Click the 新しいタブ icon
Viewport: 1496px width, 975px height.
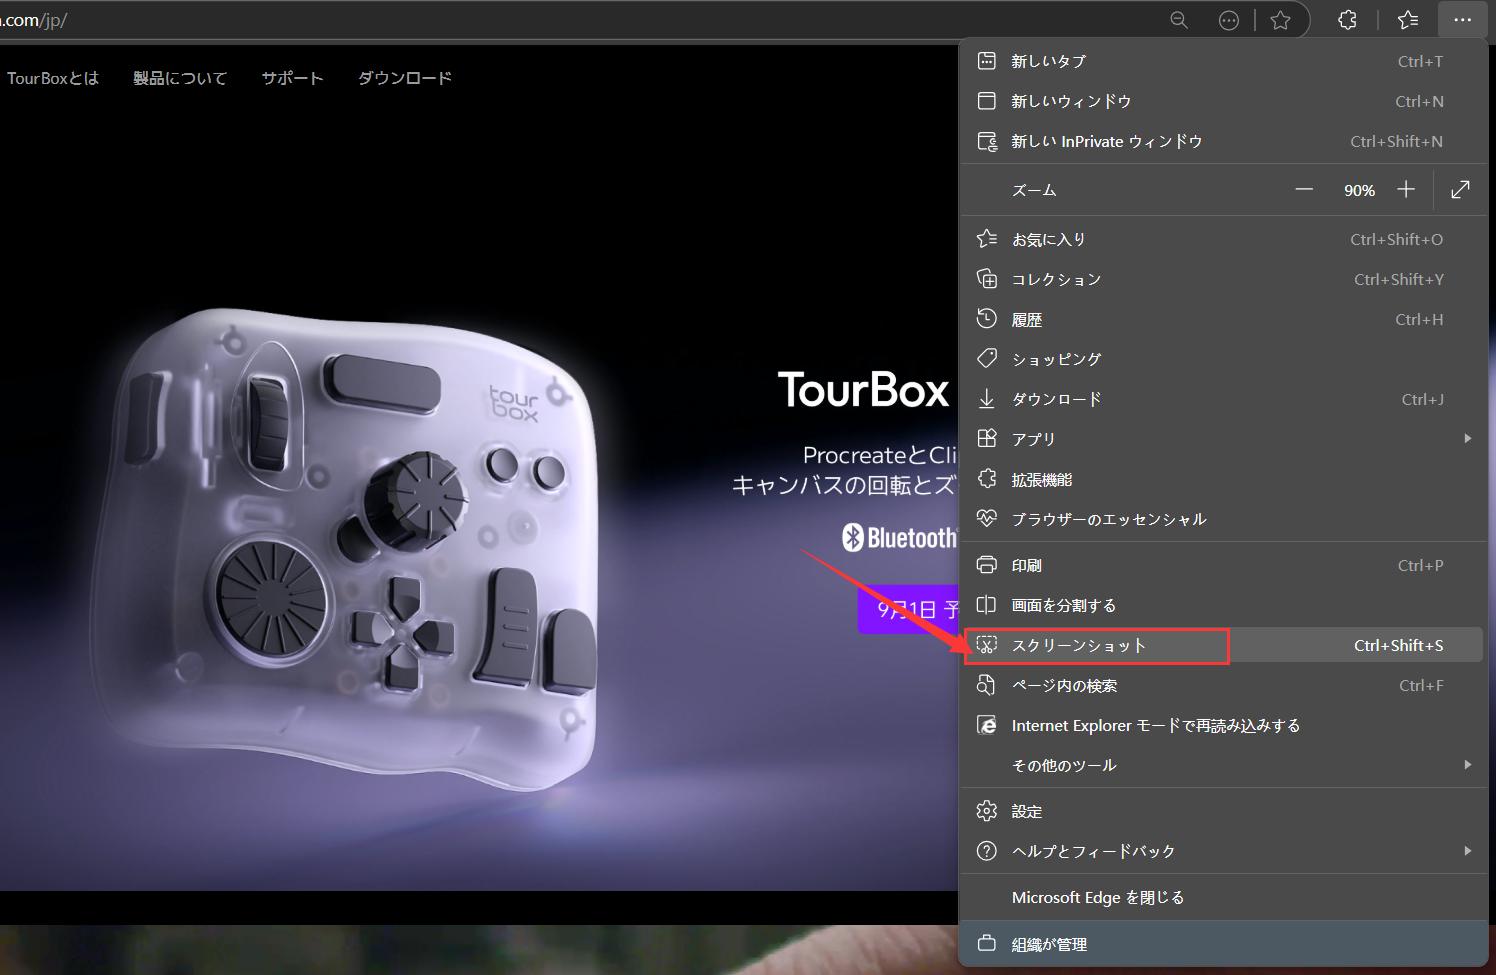click(986, 61)
